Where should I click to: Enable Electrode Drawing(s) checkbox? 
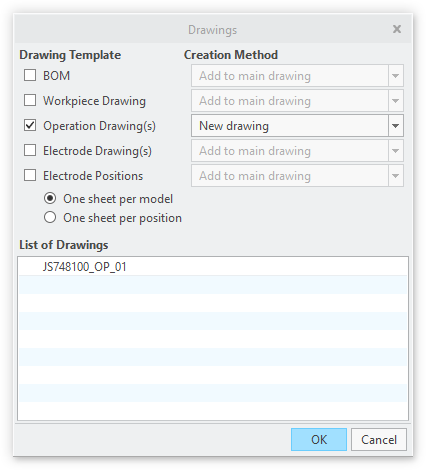click(30, 150)
